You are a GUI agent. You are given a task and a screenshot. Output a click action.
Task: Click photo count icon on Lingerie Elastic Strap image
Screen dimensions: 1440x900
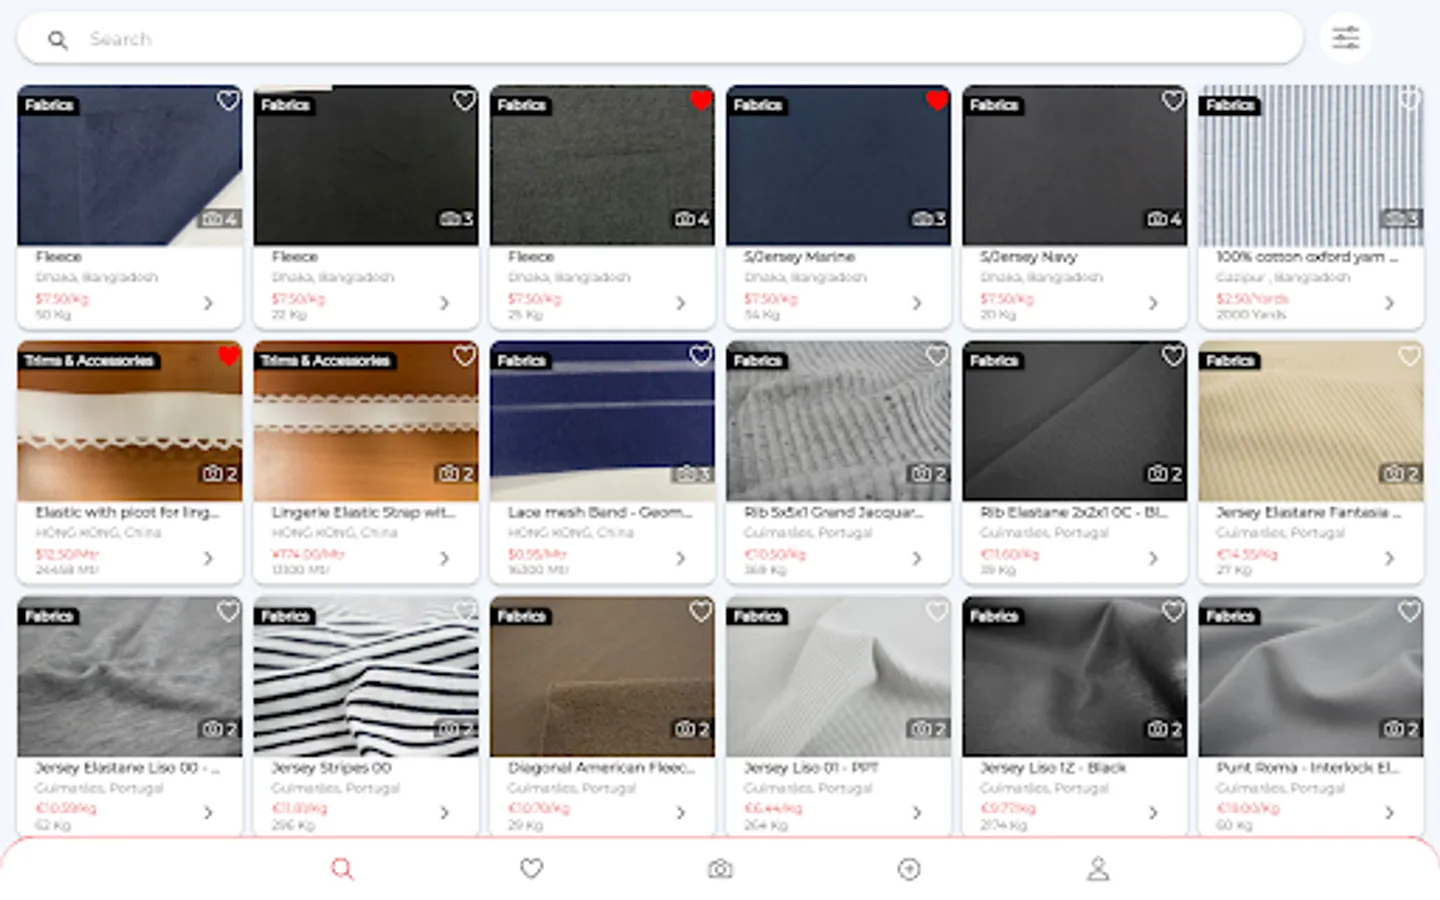456,473
